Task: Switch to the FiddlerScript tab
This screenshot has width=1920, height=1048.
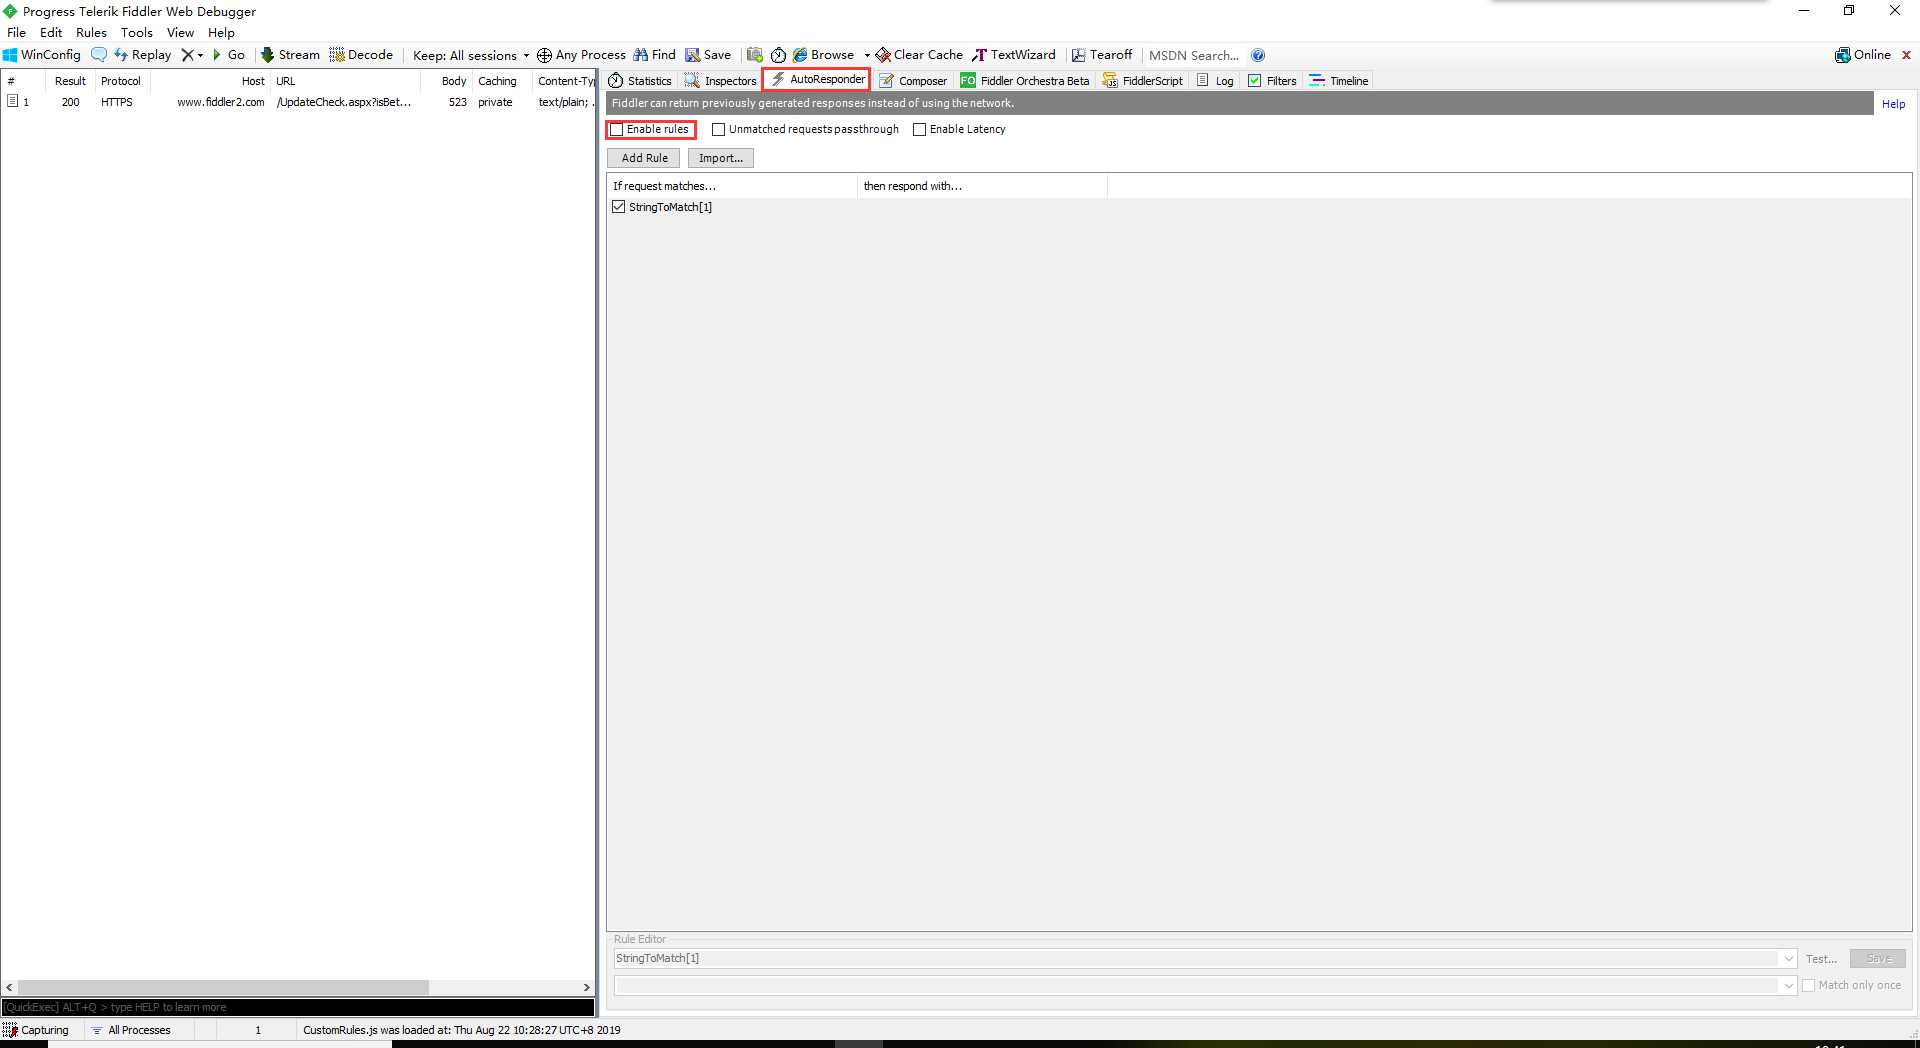Action: click(1143, 81)
